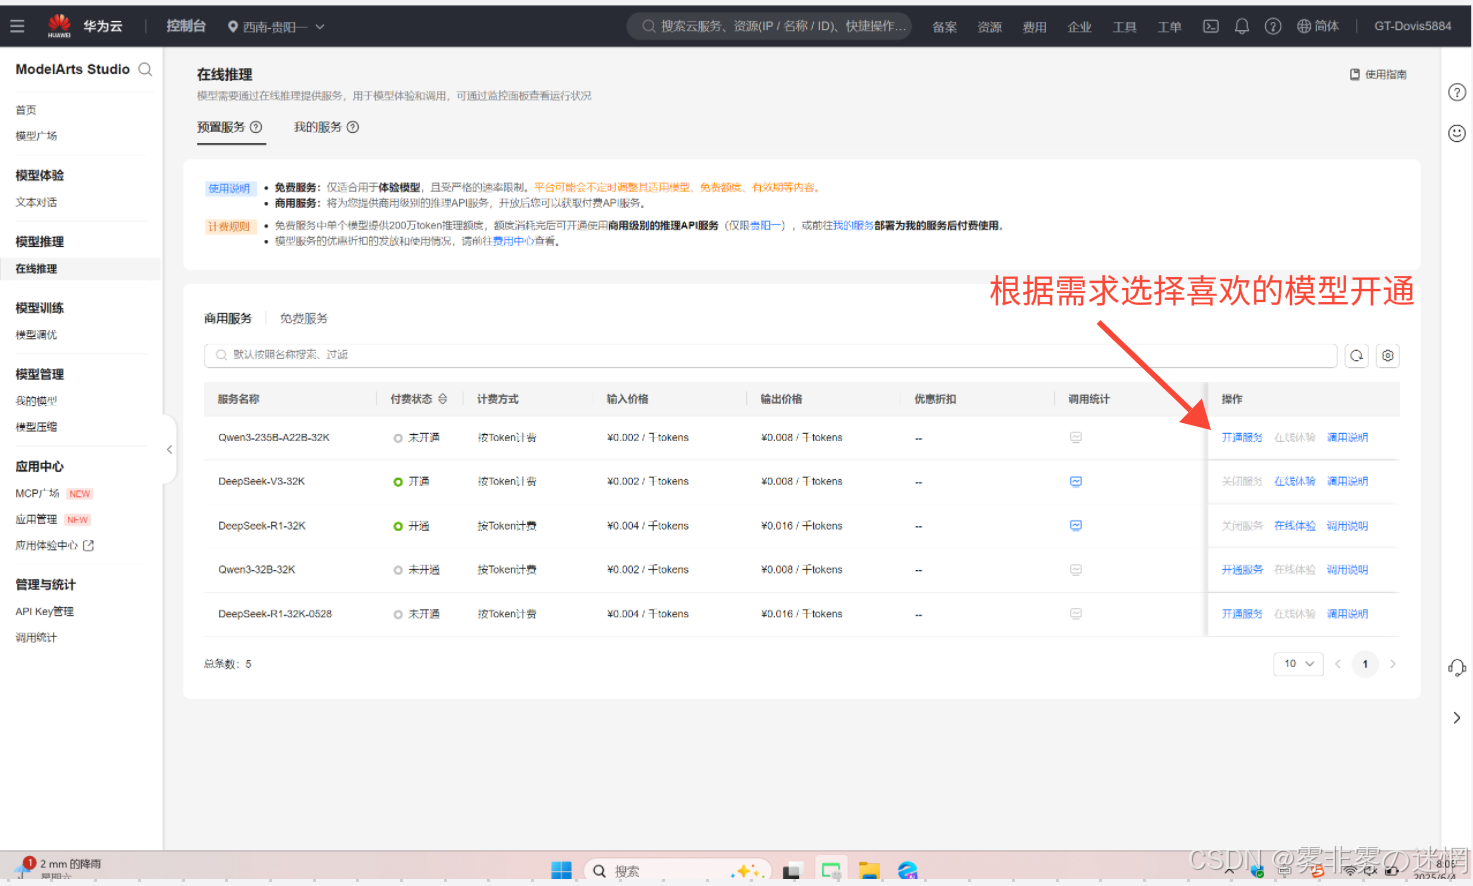Viewport: 1473px width, 886px height.
Task: Switch to the 预置服务 tab
Action: (x=220, y=127)
